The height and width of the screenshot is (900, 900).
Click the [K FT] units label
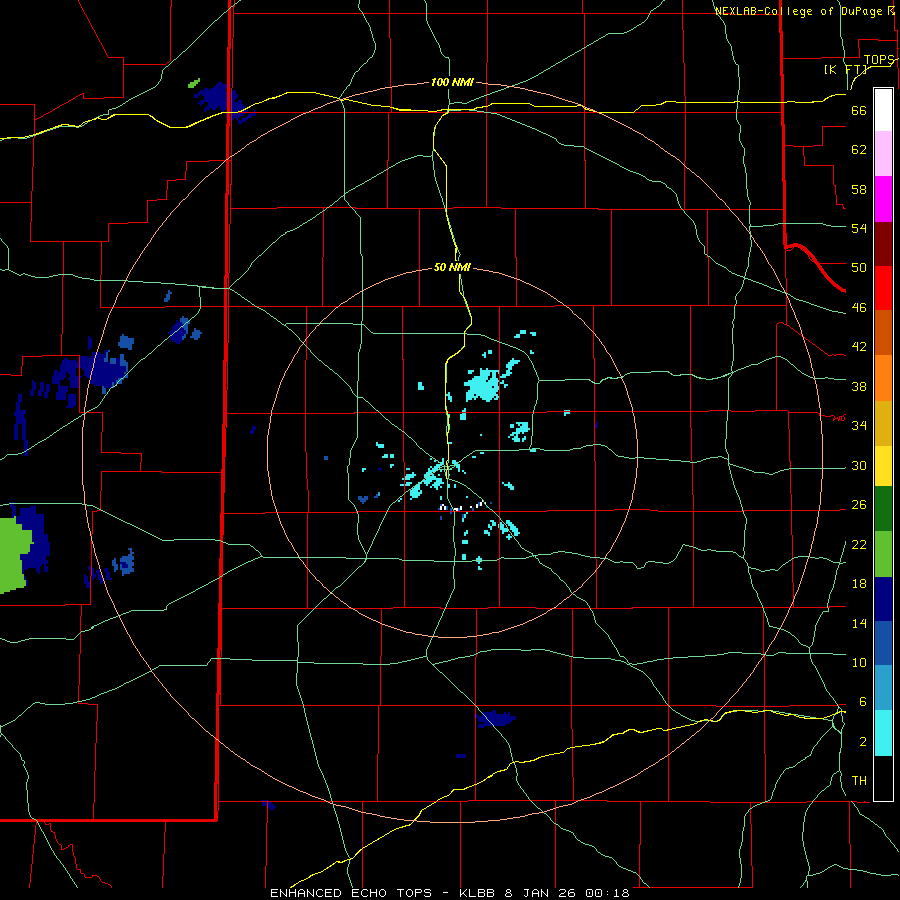[x=845, y=70]
